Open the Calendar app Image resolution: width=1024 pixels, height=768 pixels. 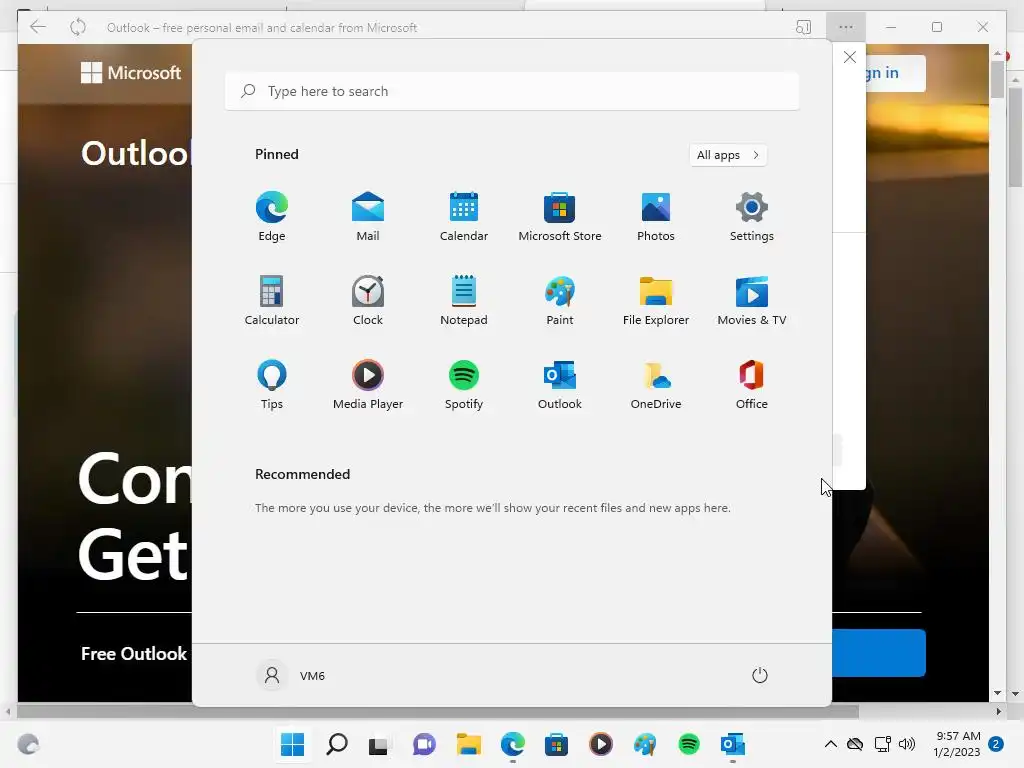pos(464,217)
